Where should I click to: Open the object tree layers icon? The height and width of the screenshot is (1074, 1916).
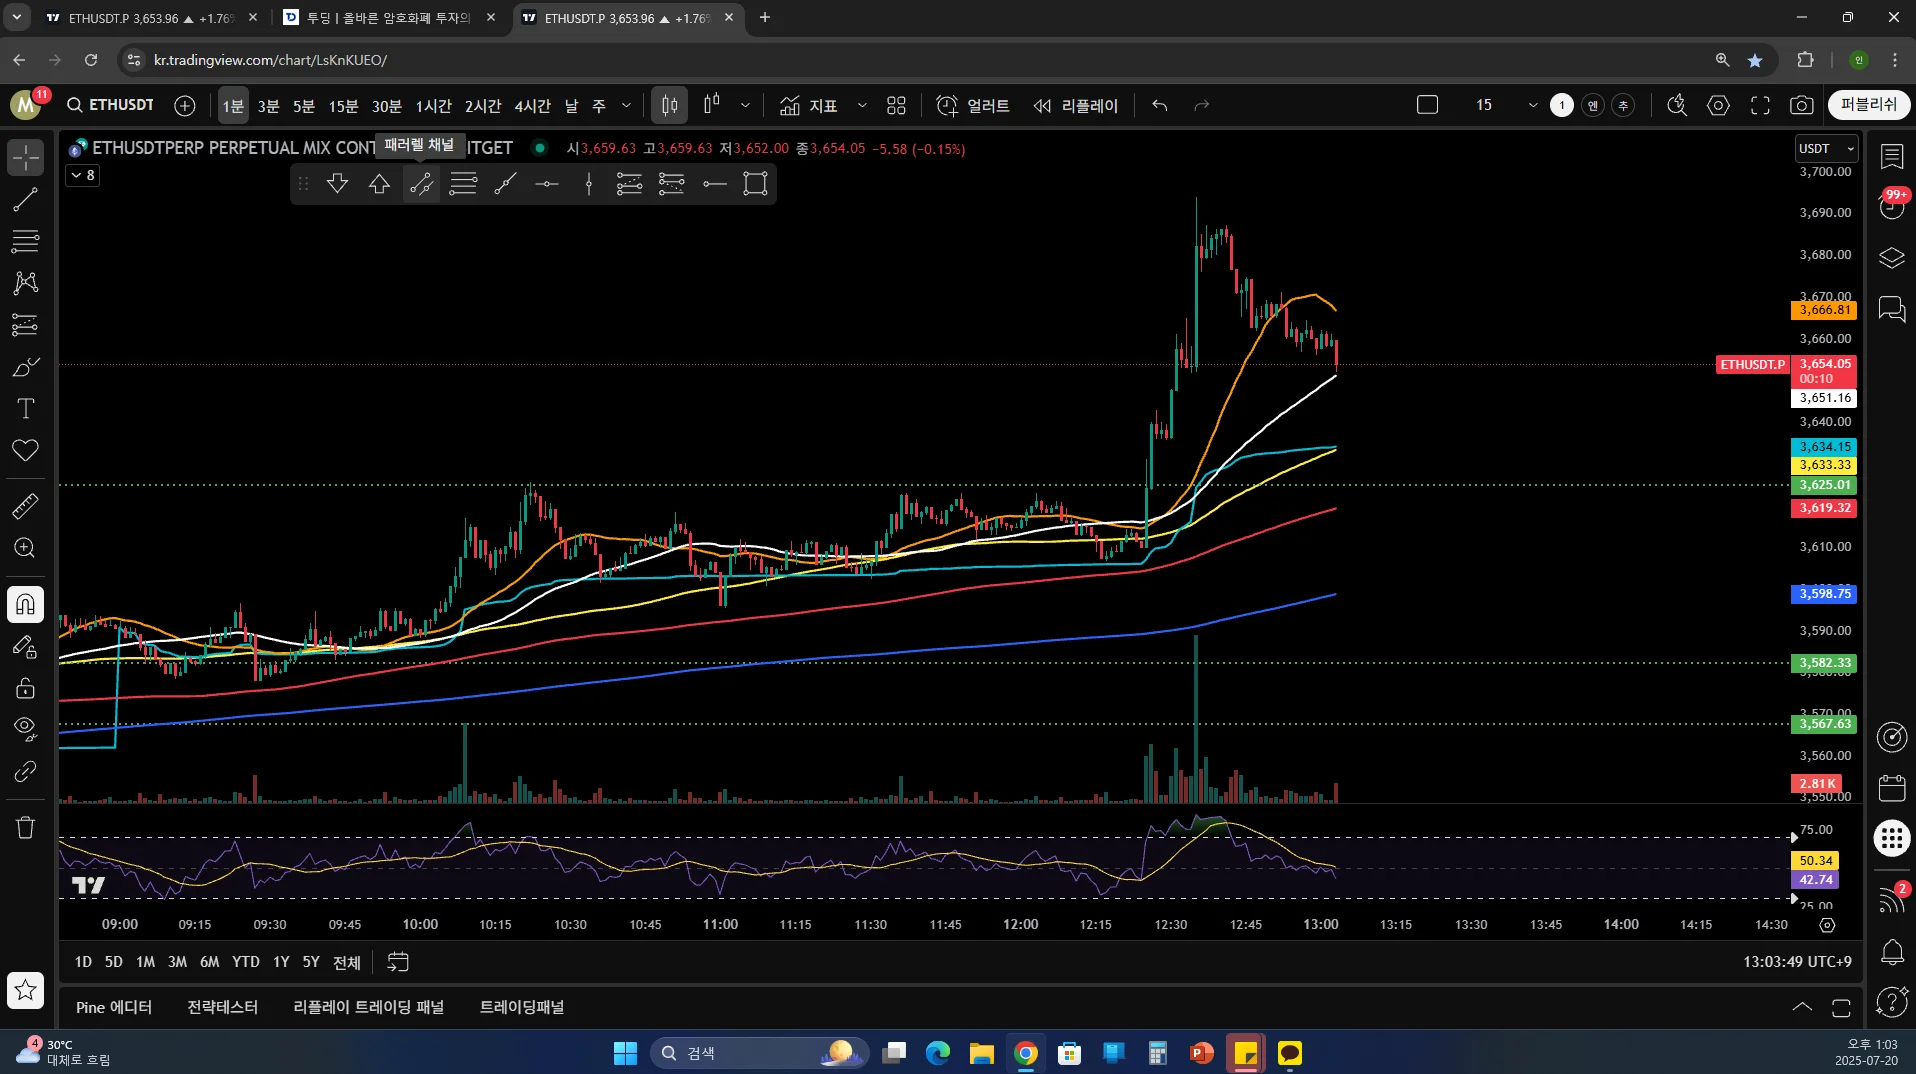coord(1892,258)
